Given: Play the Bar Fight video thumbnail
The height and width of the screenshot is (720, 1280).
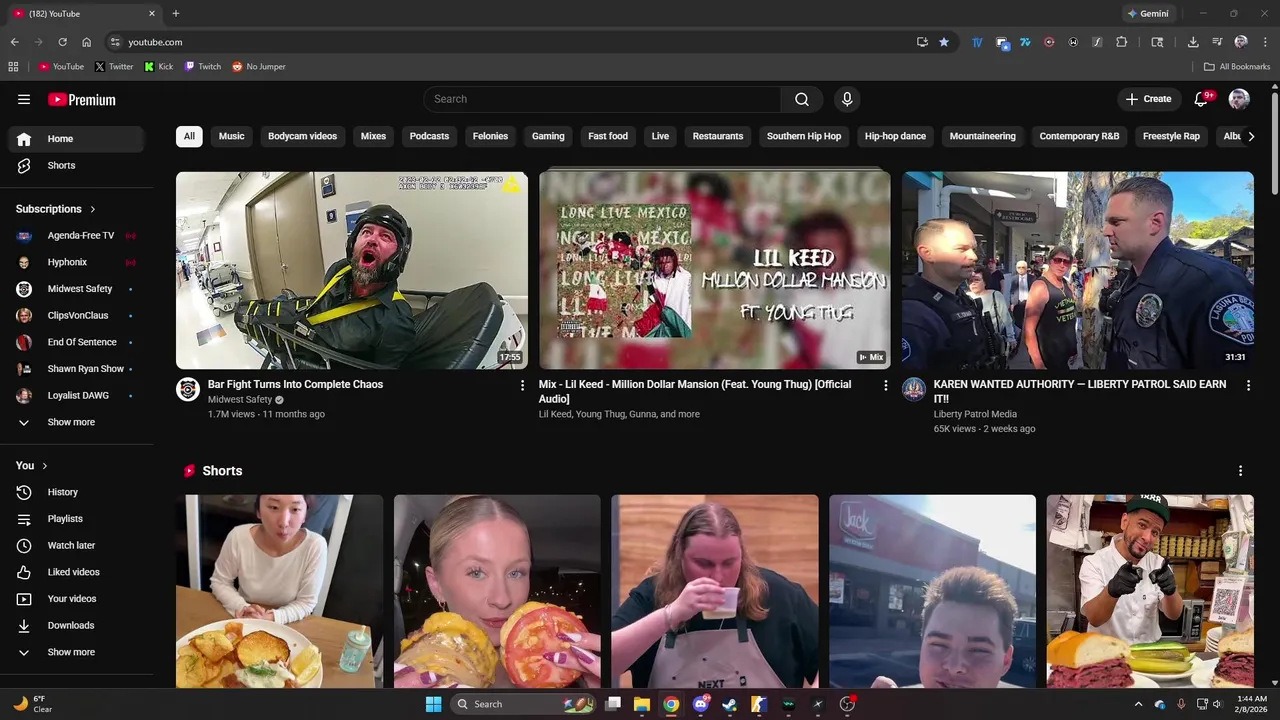Looking at the screenshot, I should (x=352, y=270).
